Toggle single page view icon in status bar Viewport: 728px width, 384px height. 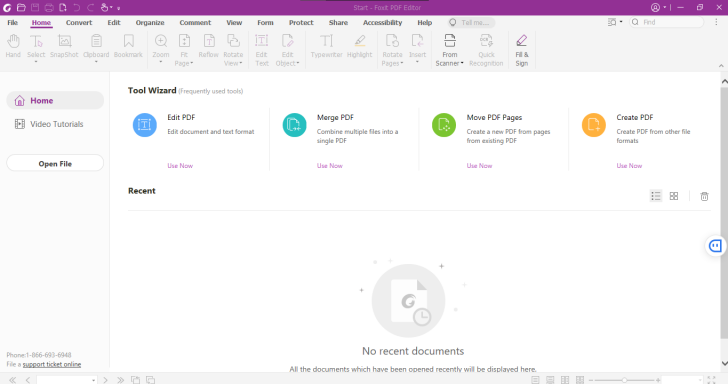[535, 380]
